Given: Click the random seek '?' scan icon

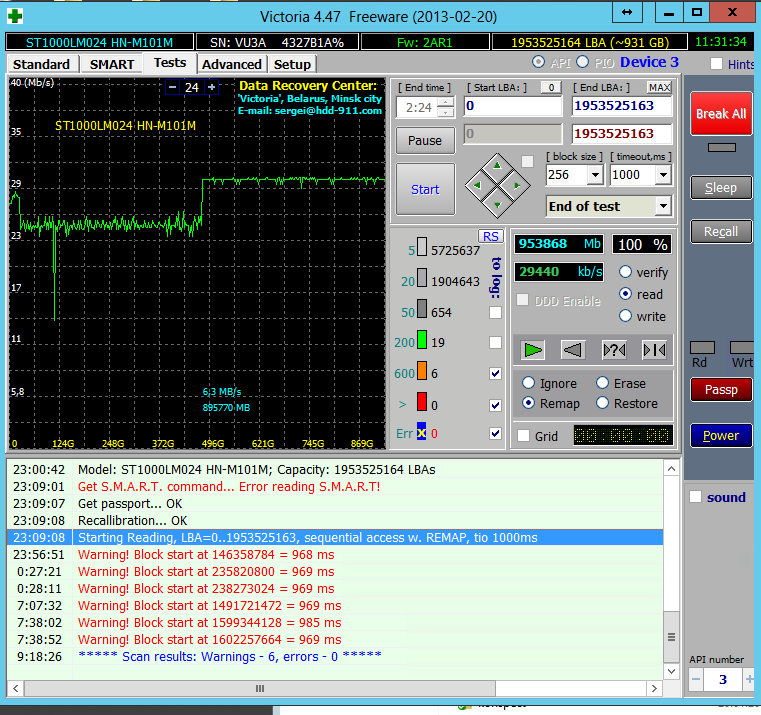Looking at the screenshot, I should click(x=614, y=350).
